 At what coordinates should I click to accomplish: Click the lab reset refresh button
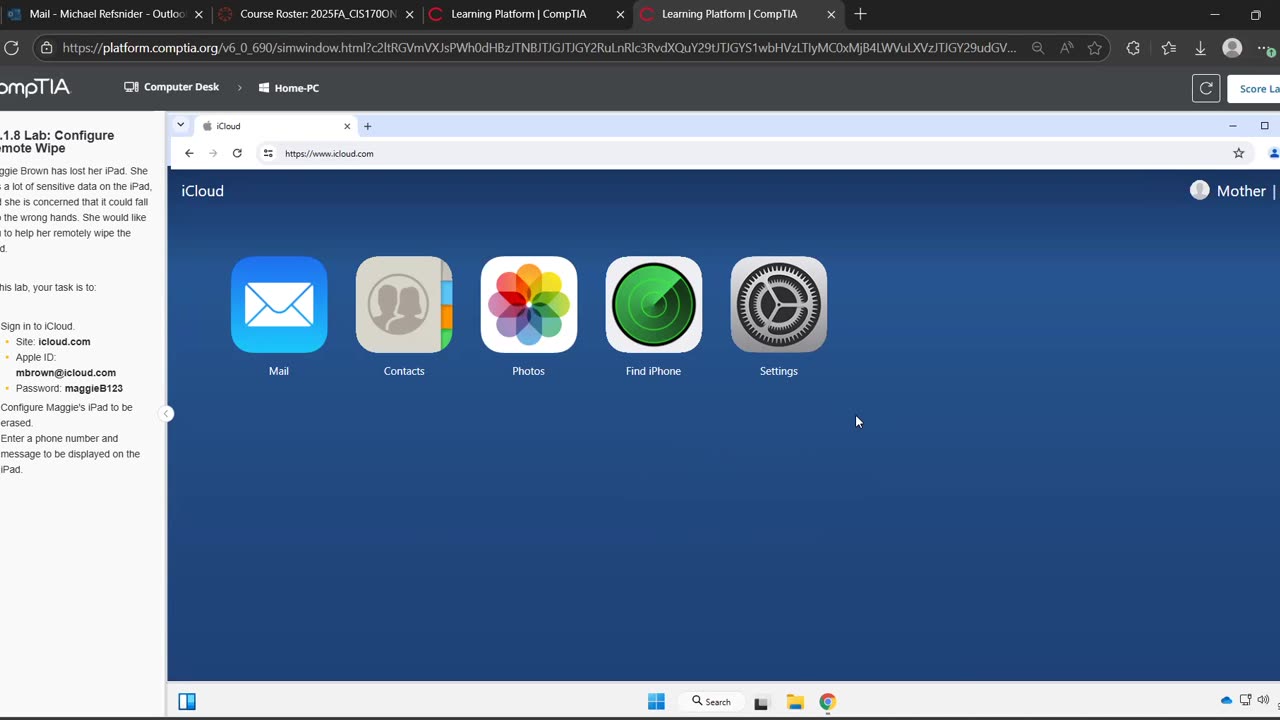tap(1206, 88)
